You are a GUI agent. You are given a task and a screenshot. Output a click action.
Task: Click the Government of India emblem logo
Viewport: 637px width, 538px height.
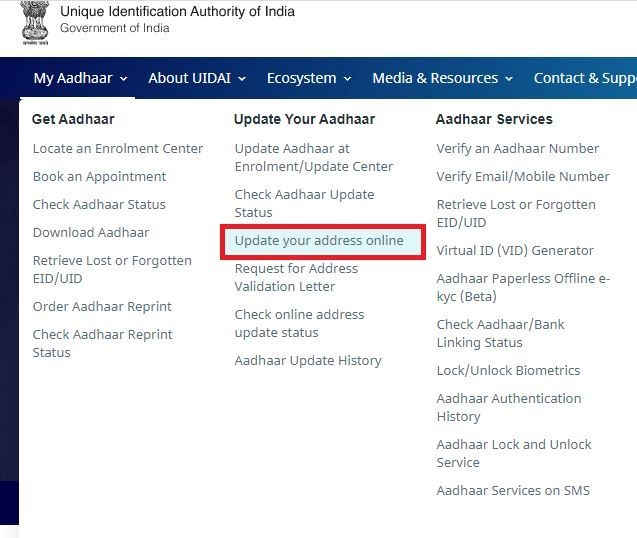[35, 21]
